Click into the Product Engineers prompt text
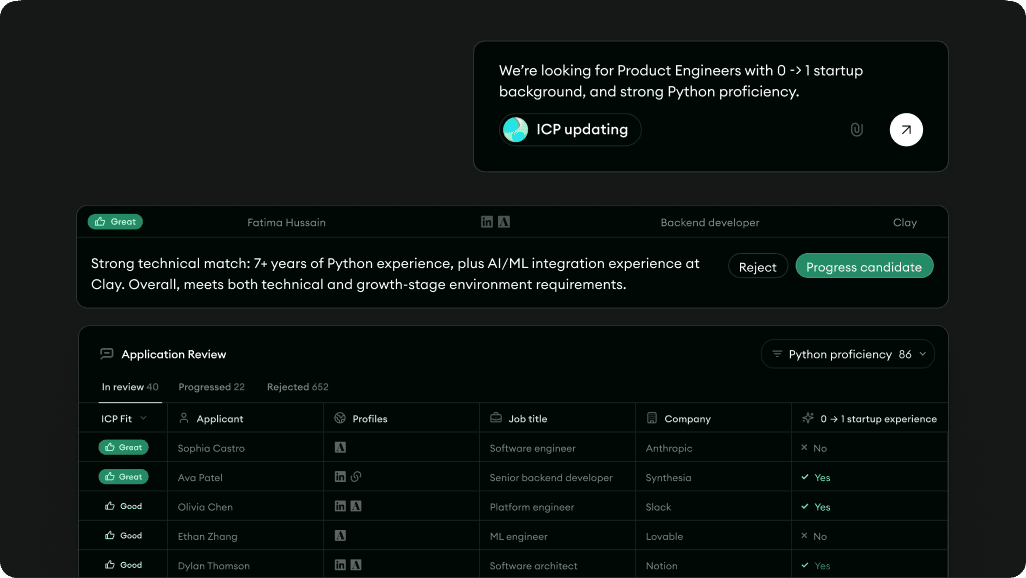The image size is (1026, 578). (680, 81)
